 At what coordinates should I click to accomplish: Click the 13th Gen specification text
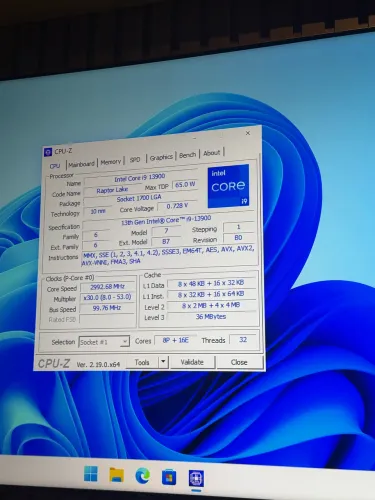[x=166, y=220]
